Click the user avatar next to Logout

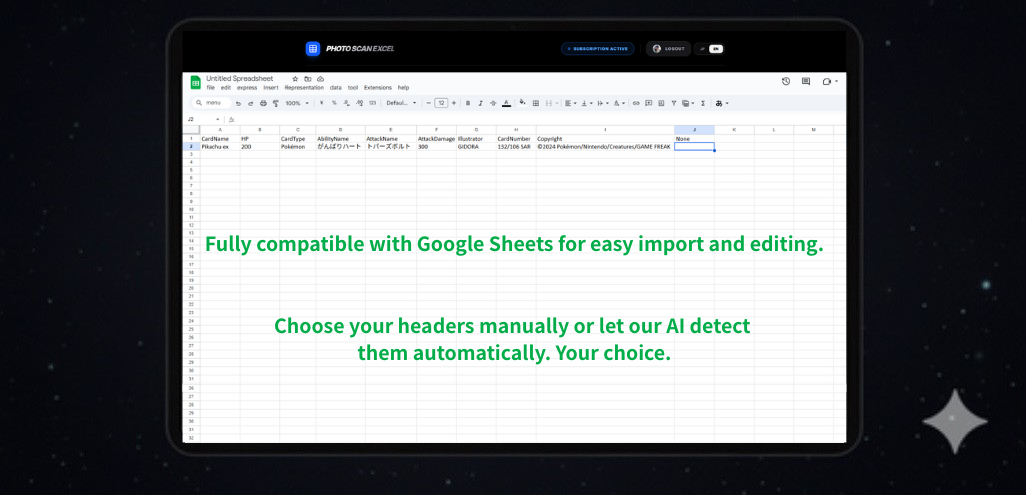pos(657,48)
